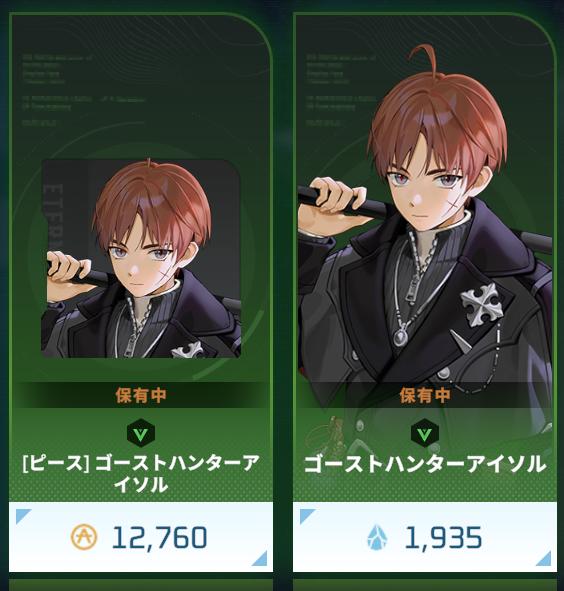Click the 12,760 price number
The image size is (564, 591).
[160, 537]
